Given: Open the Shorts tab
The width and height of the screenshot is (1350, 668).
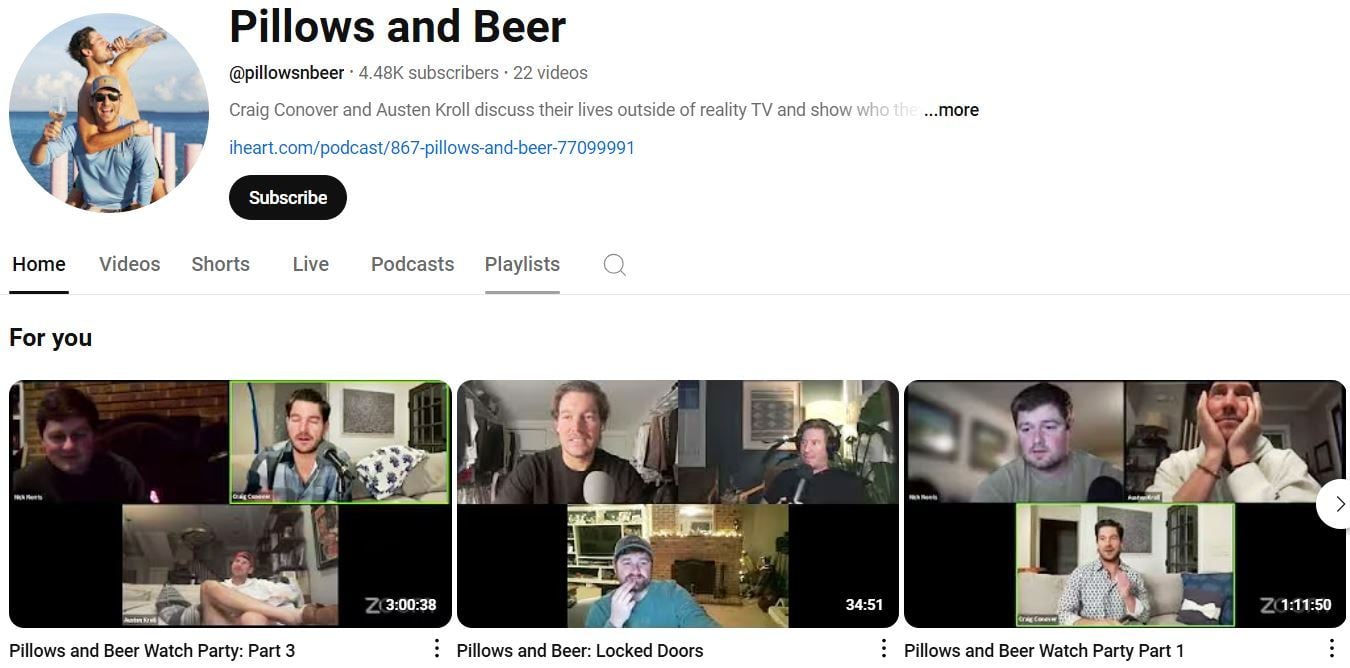Looking at the screenshot, I should (220, 264).
